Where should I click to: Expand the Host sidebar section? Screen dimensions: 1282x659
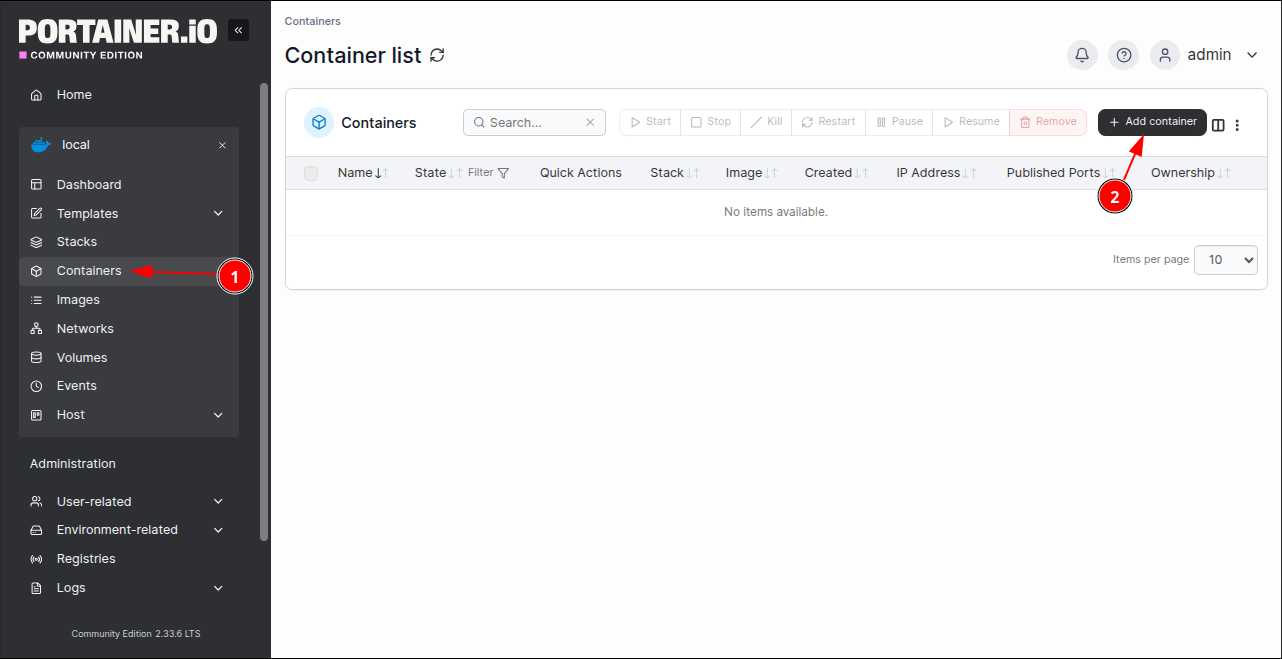click(218, 415)
